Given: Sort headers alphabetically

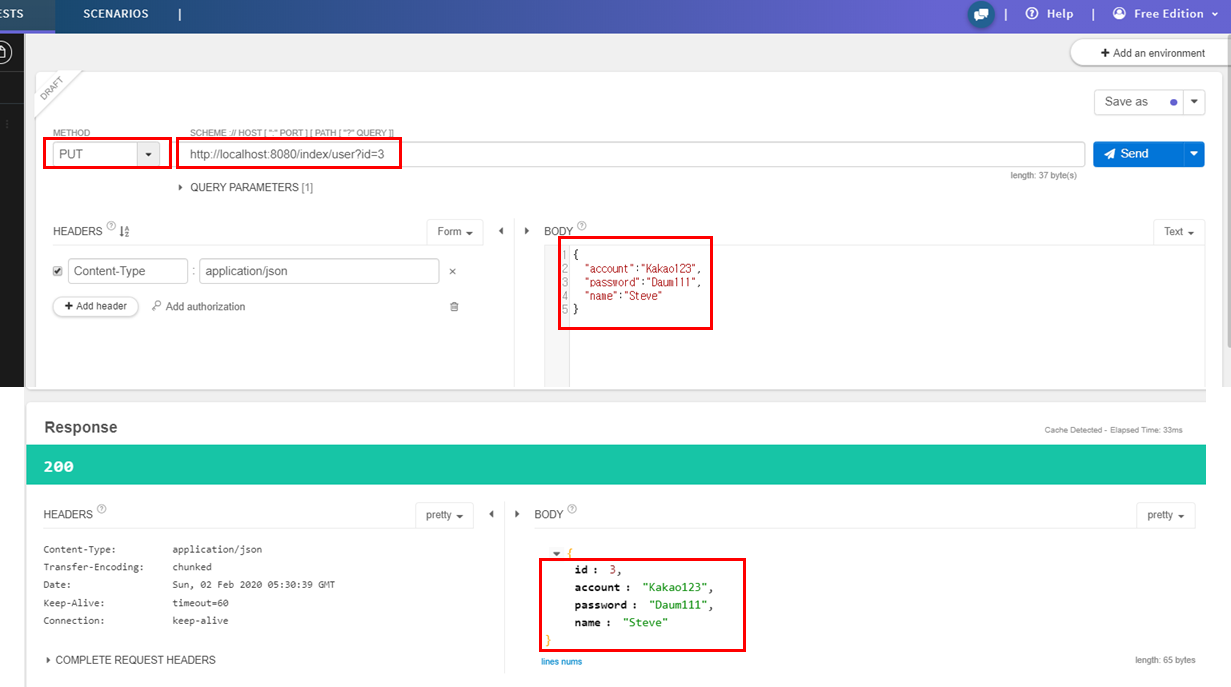Looking at the screenshot, I should [125, 232].
